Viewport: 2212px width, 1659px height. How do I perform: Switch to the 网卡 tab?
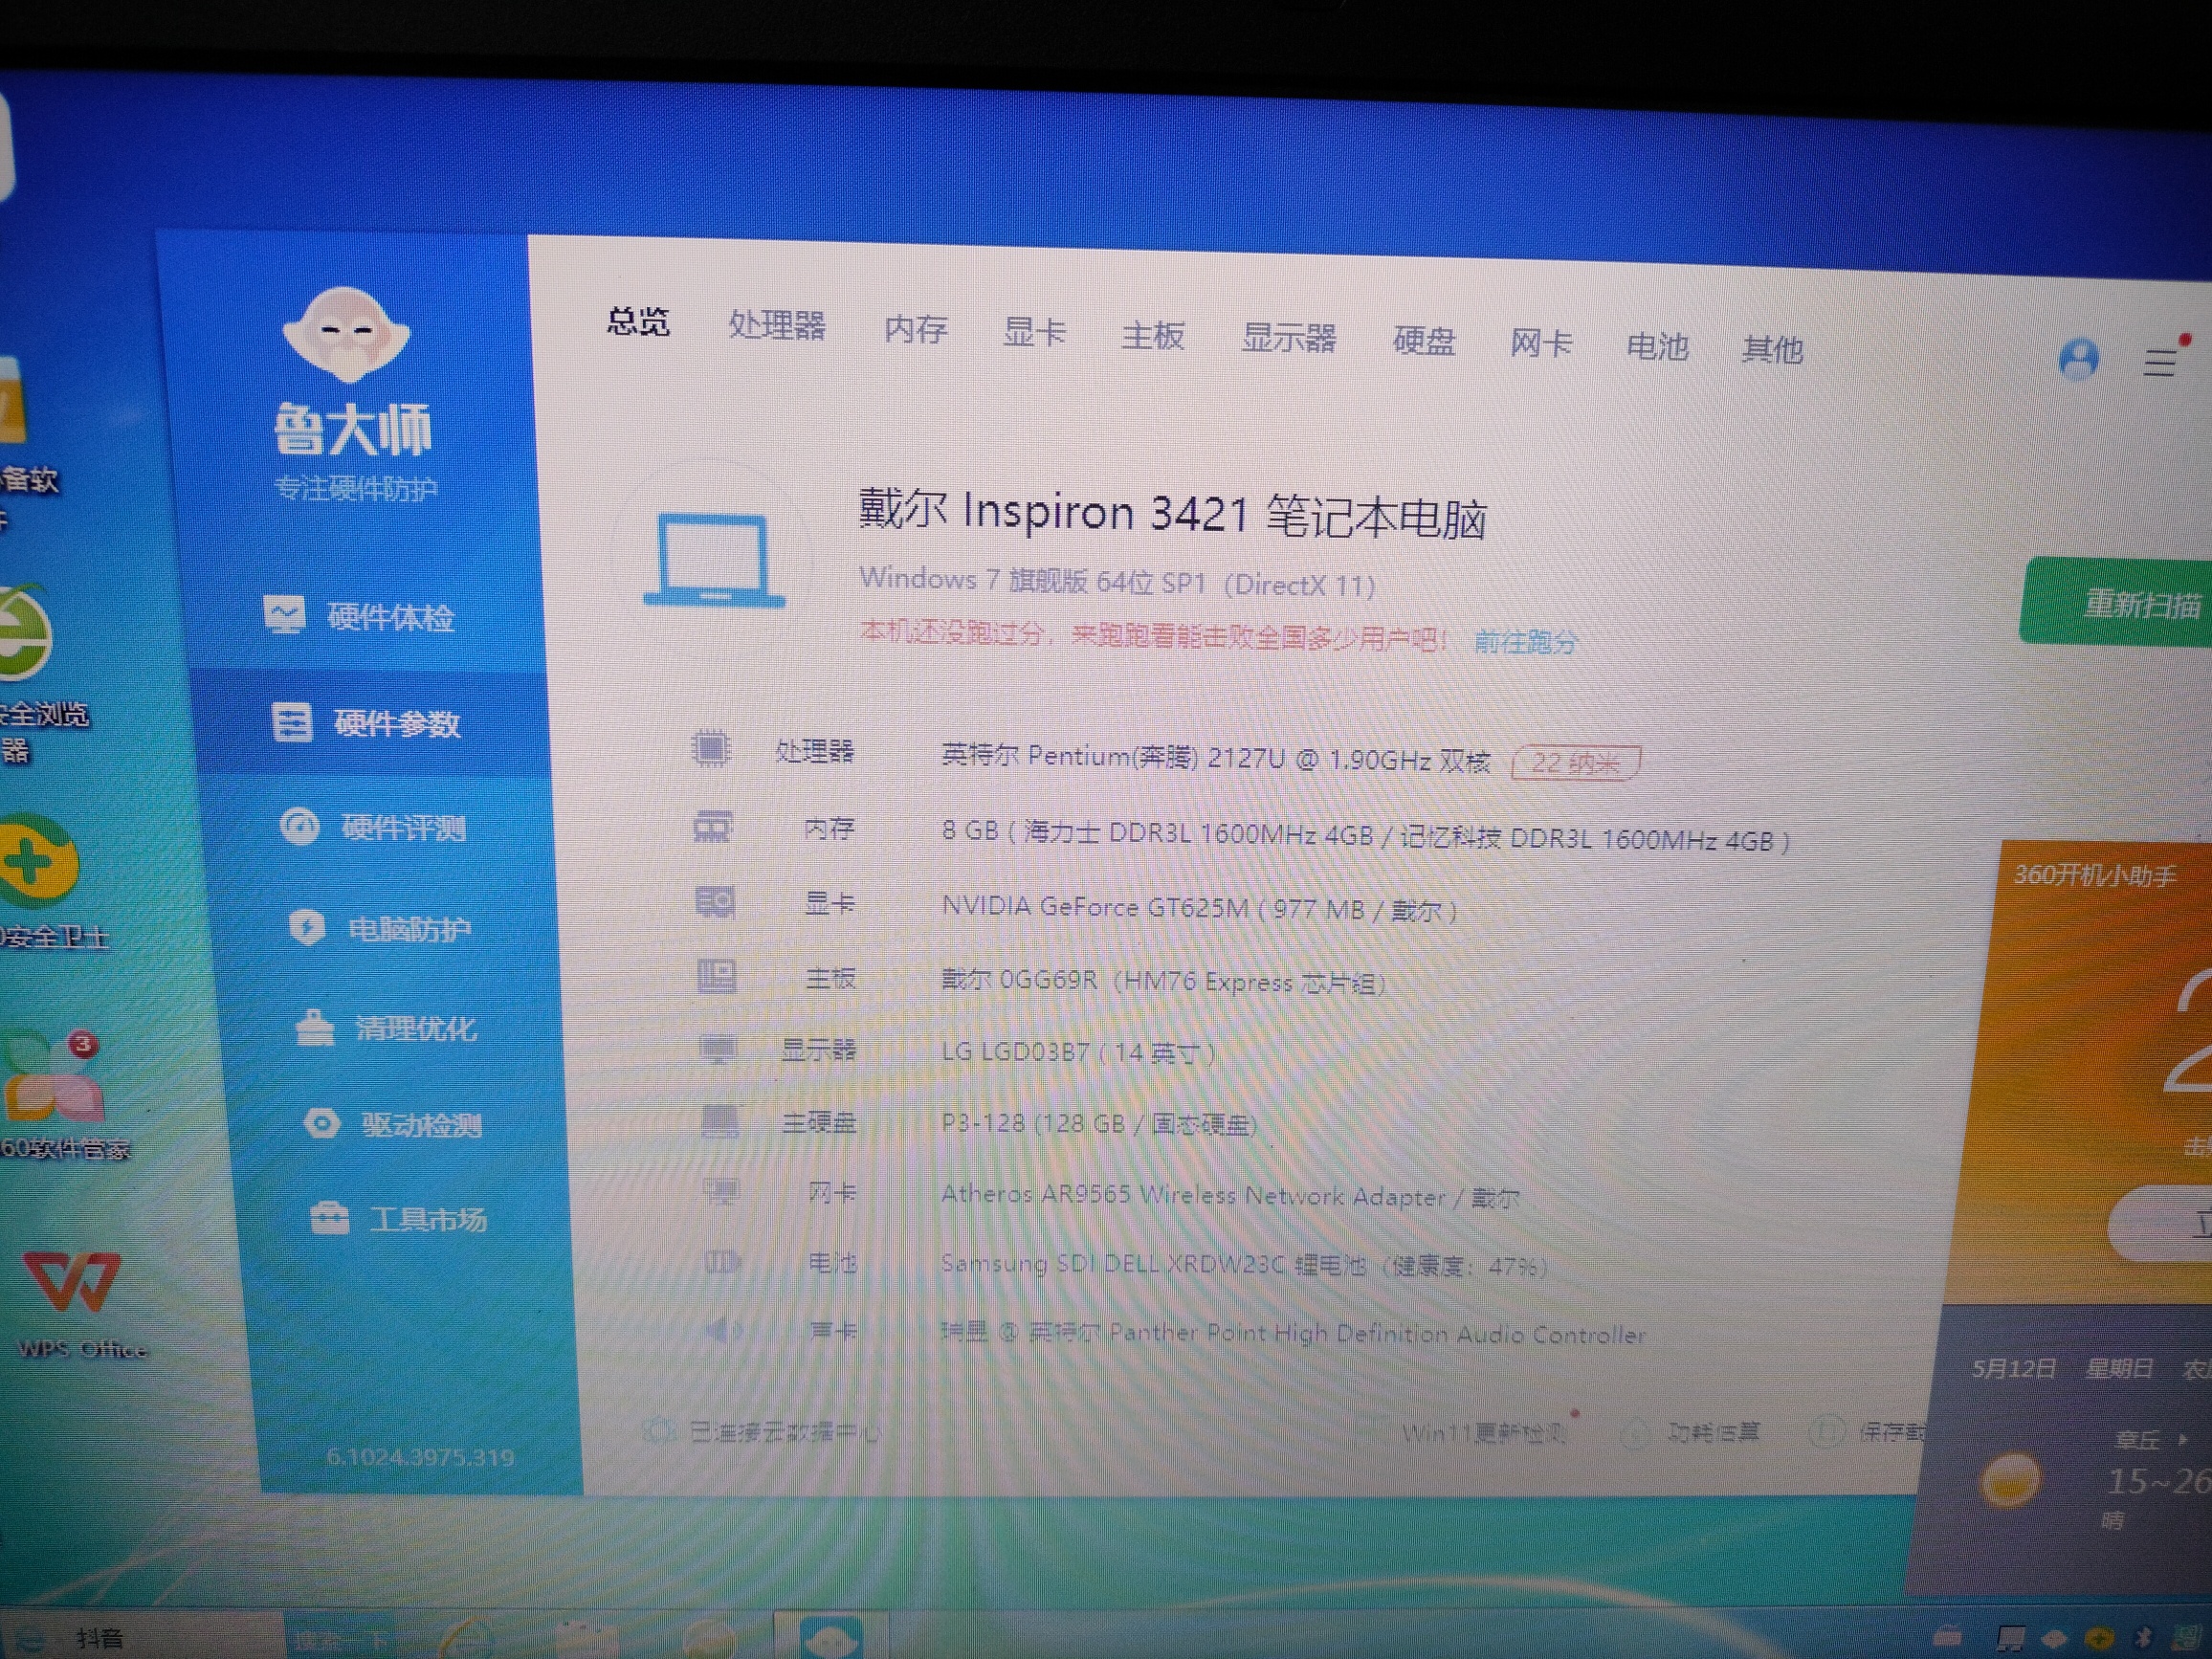point(1540,345)
